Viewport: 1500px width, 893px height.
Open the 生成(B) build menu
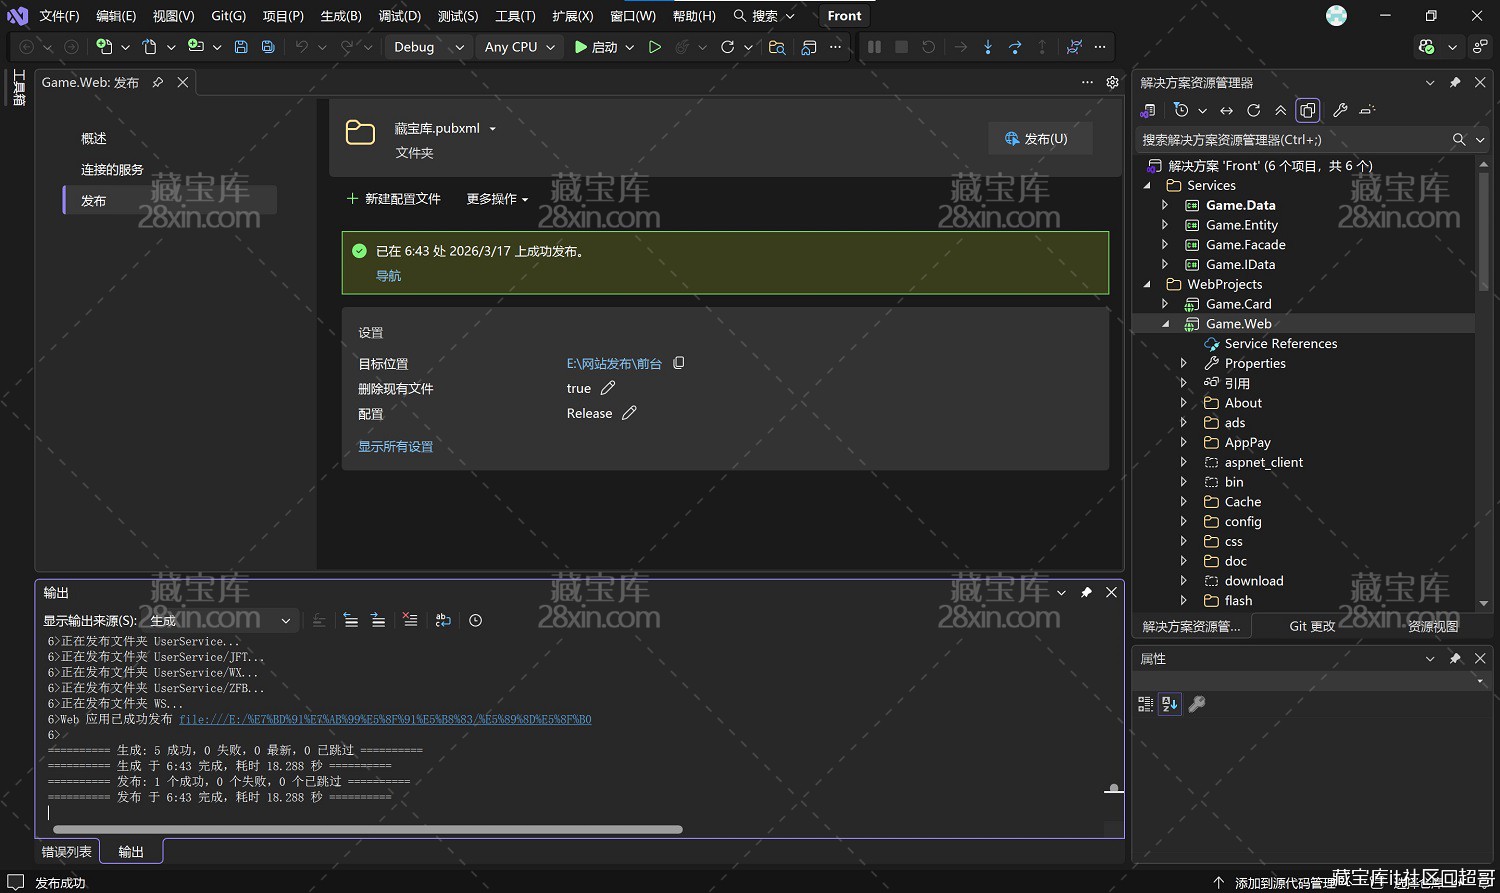point(341,16)
